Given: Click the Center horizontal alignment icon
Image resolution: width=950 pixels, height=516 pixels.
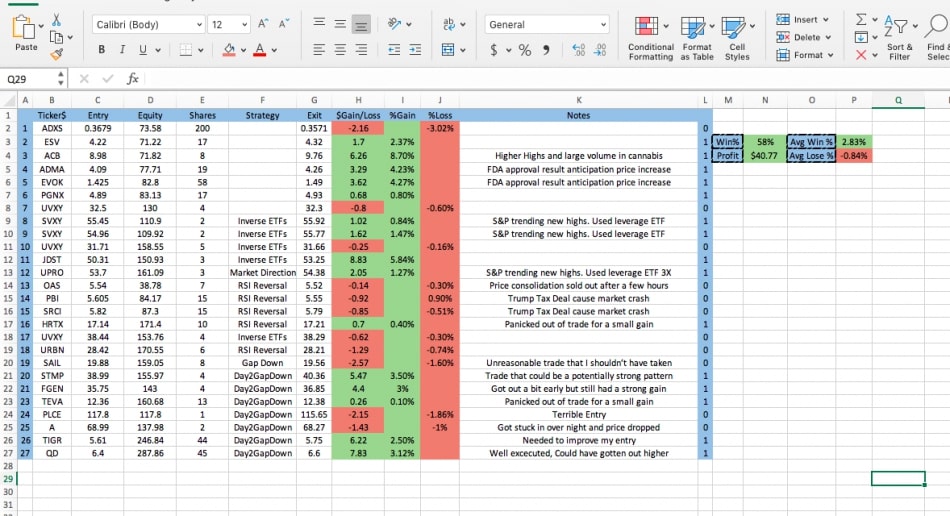Looking at the screenshot, I should click(340, 50).
